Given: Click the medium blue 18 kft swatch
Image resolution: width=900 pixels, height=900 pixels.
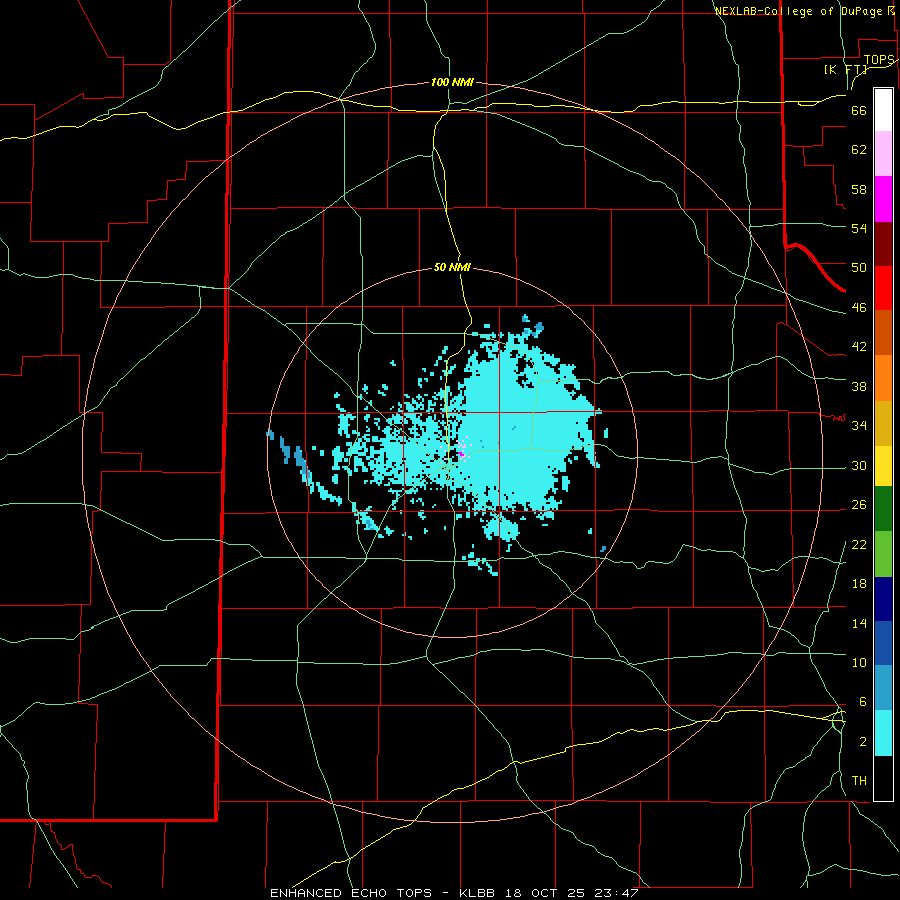Looking at the screenshot, I should [883, 643].
